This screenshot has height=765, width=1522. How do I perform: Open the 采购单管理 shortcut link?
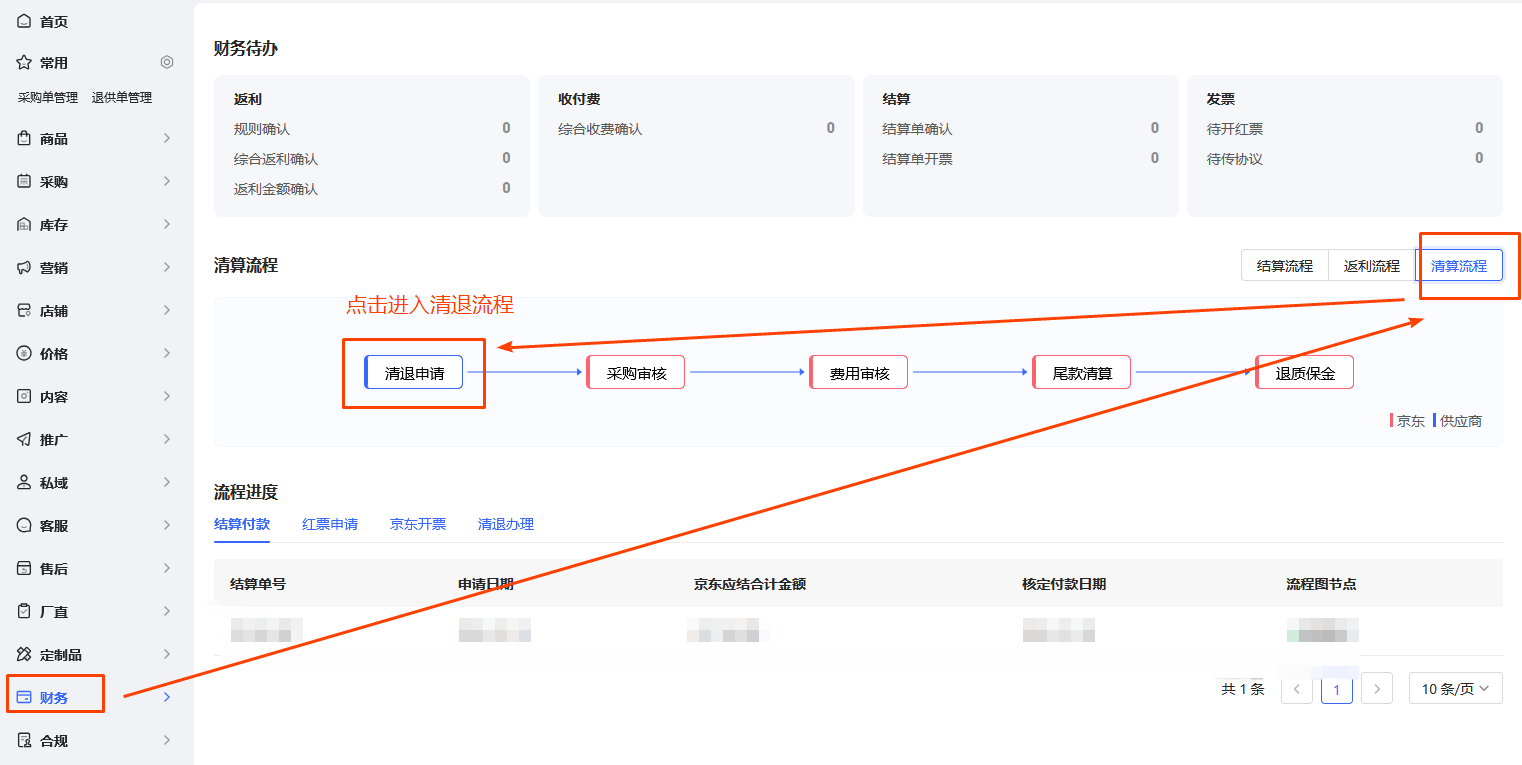click(48, 98)
